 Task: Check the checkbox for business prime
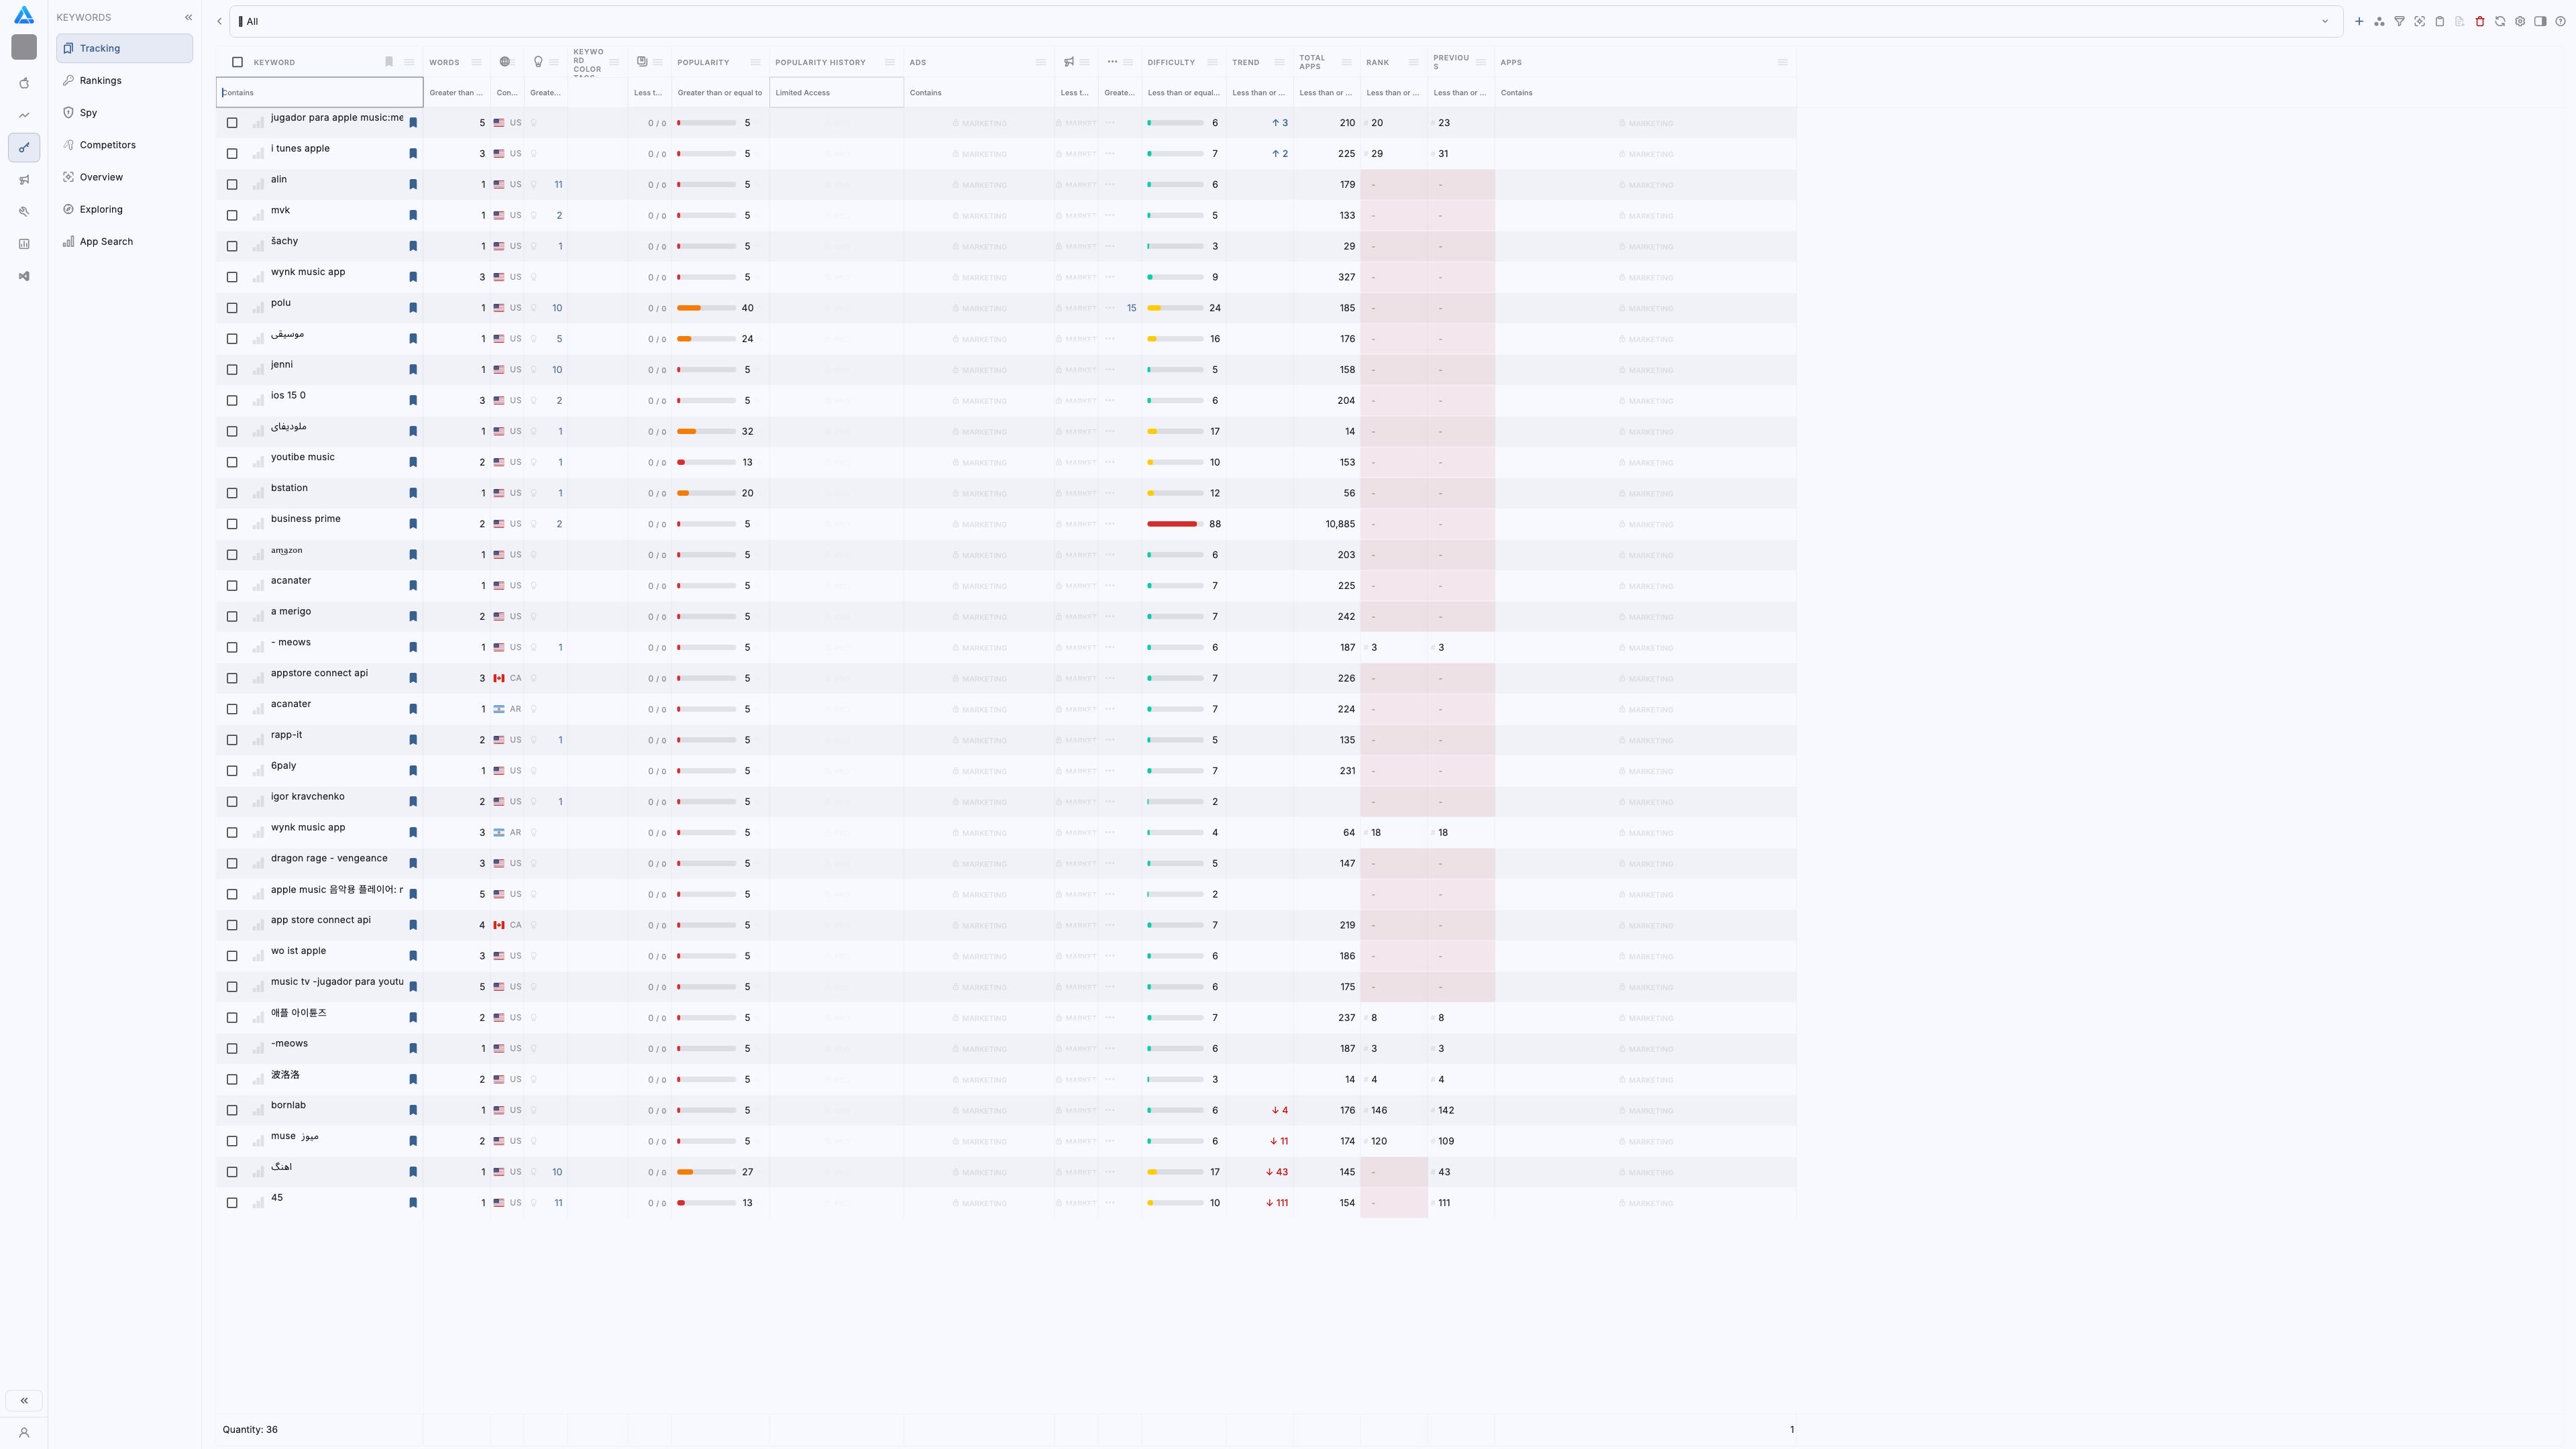coord(232,524)
